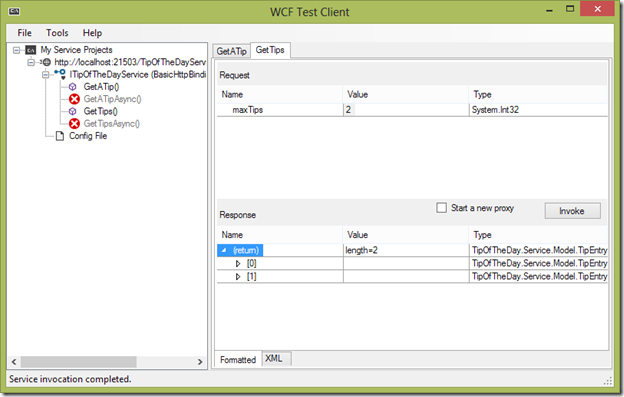
Task: Enable the Start a new proxy checkbox
Action: click(x=441, y=208)
